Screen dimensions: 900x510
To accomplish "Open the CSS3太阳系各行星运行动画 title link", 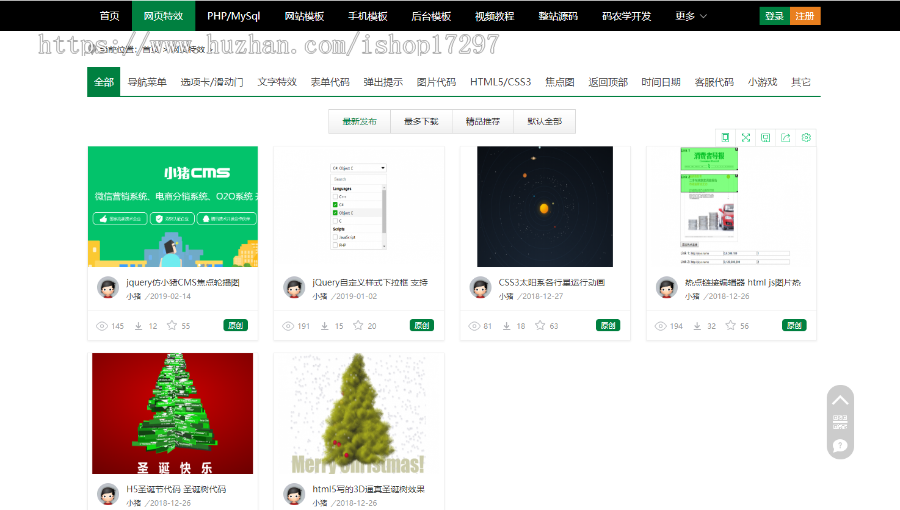I will [551, 282].
